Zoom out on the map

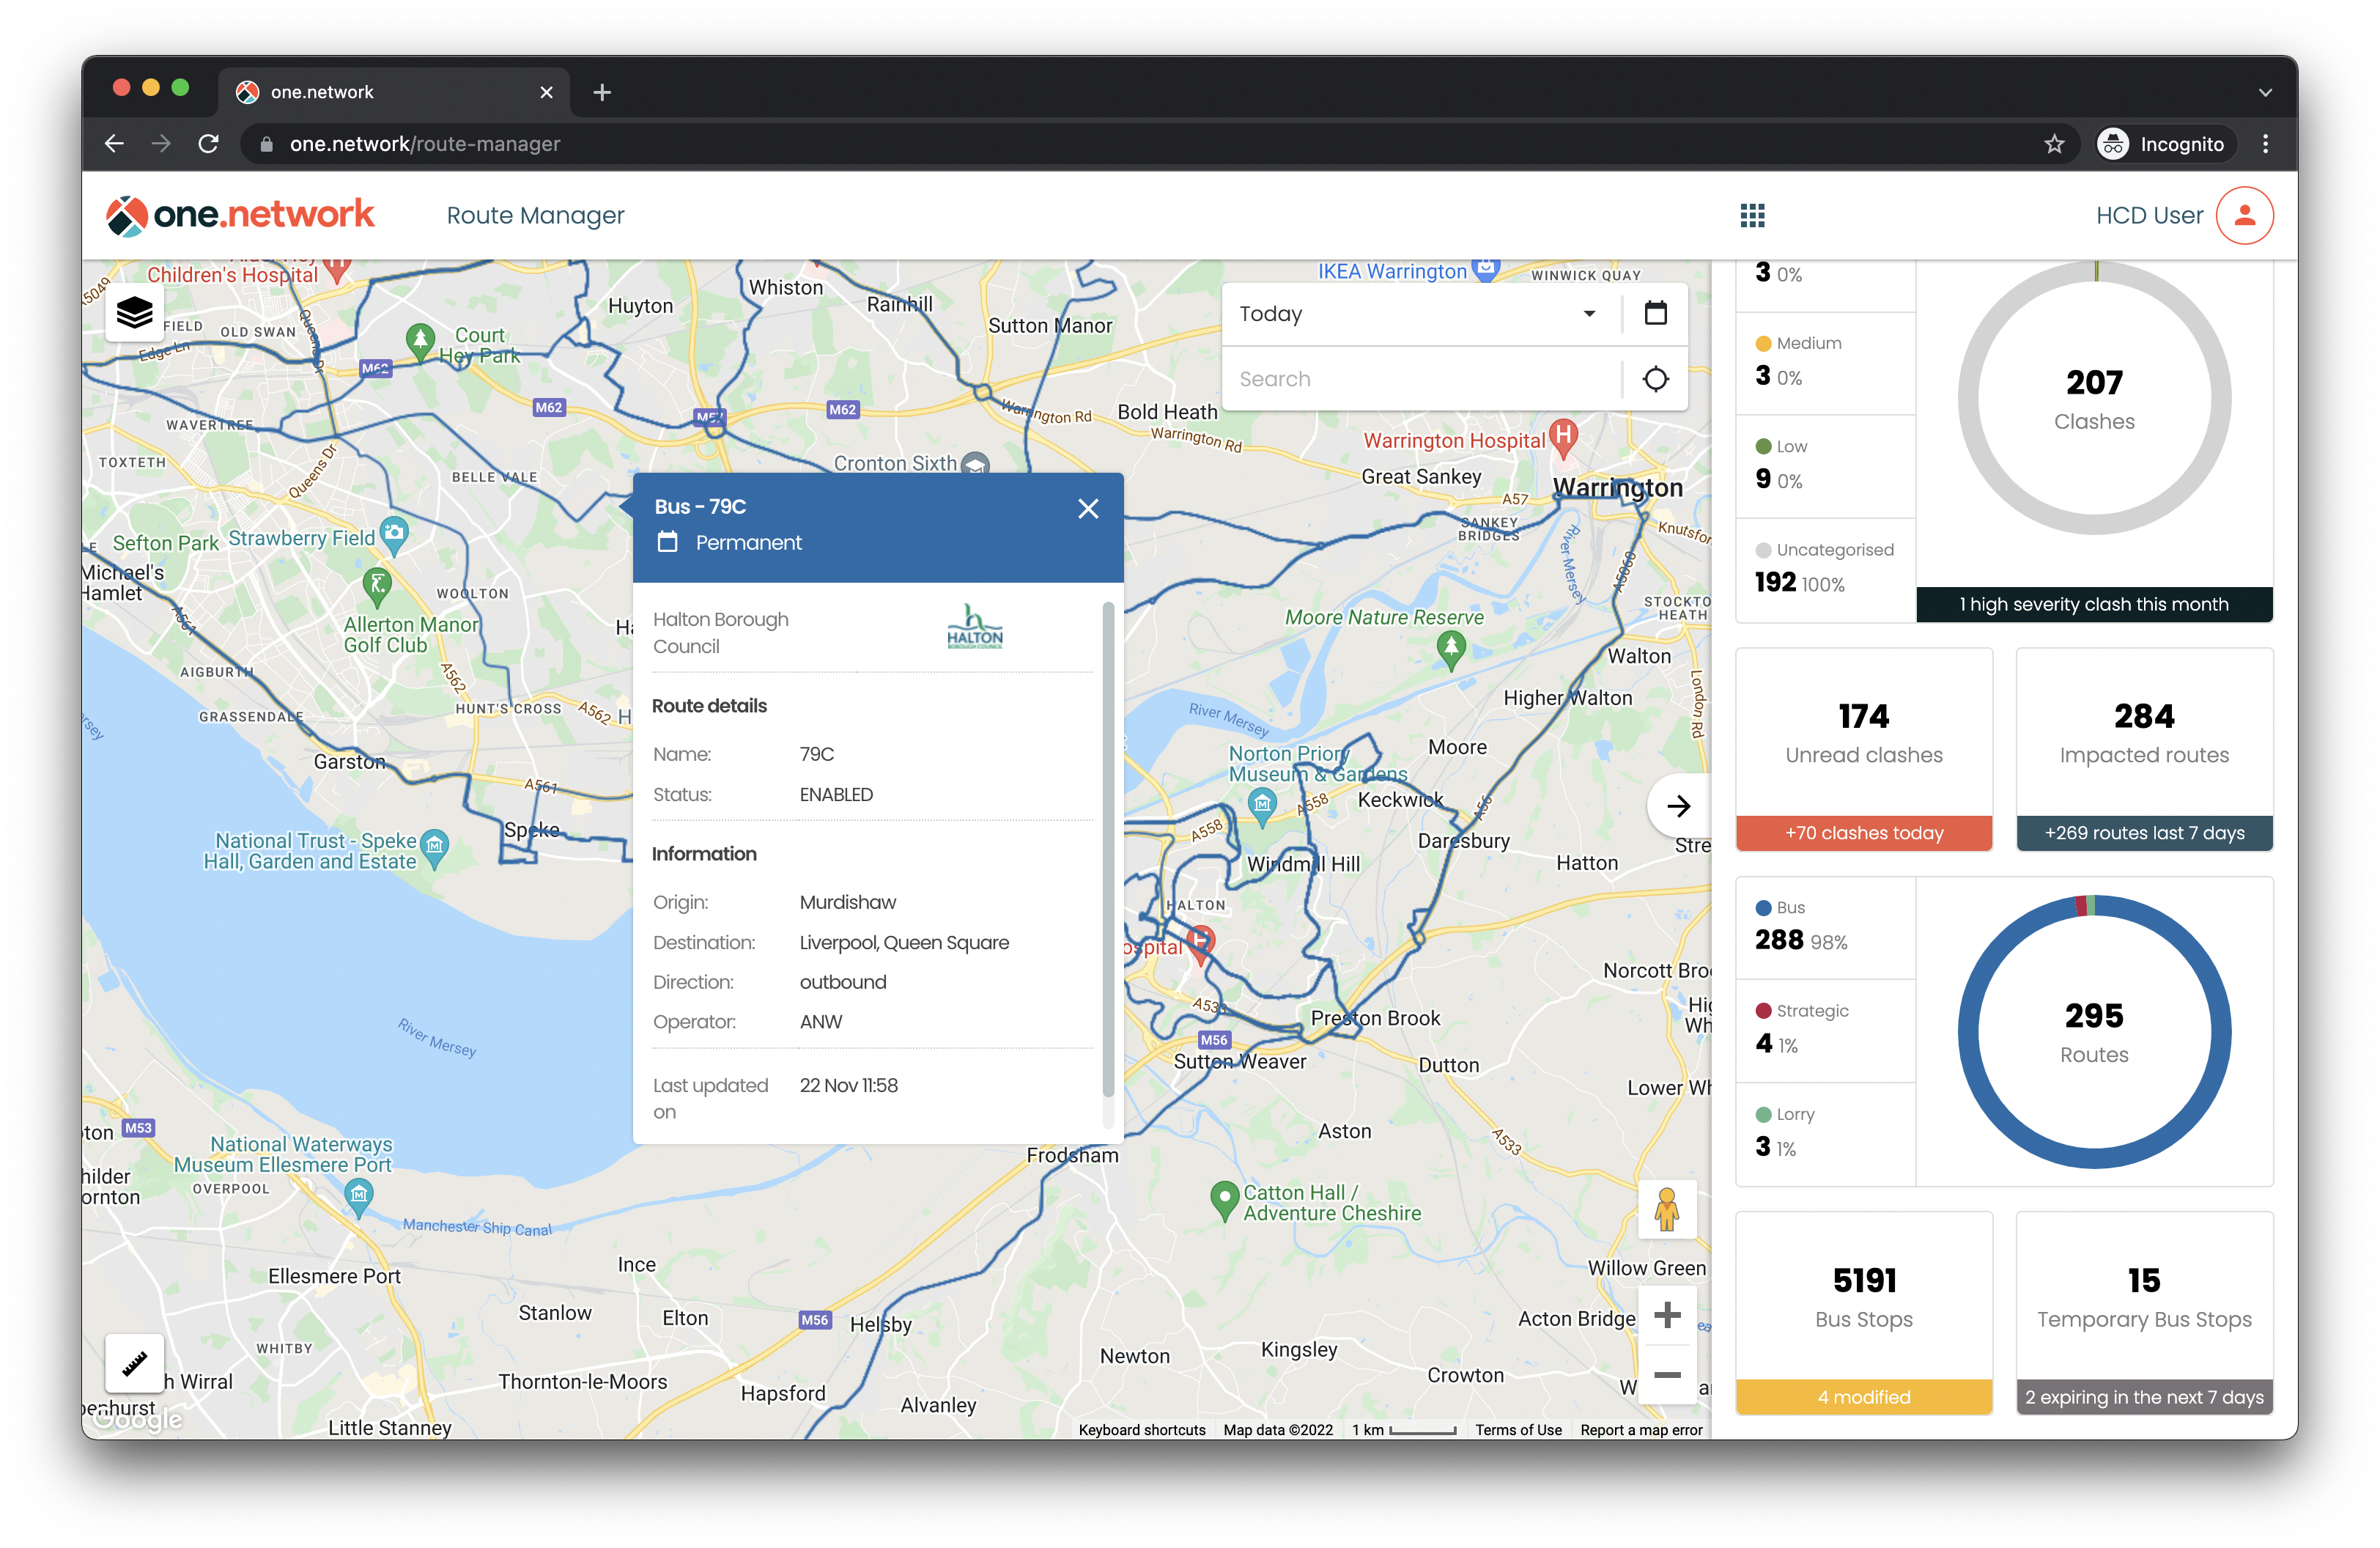[x=1666, y=1375]
